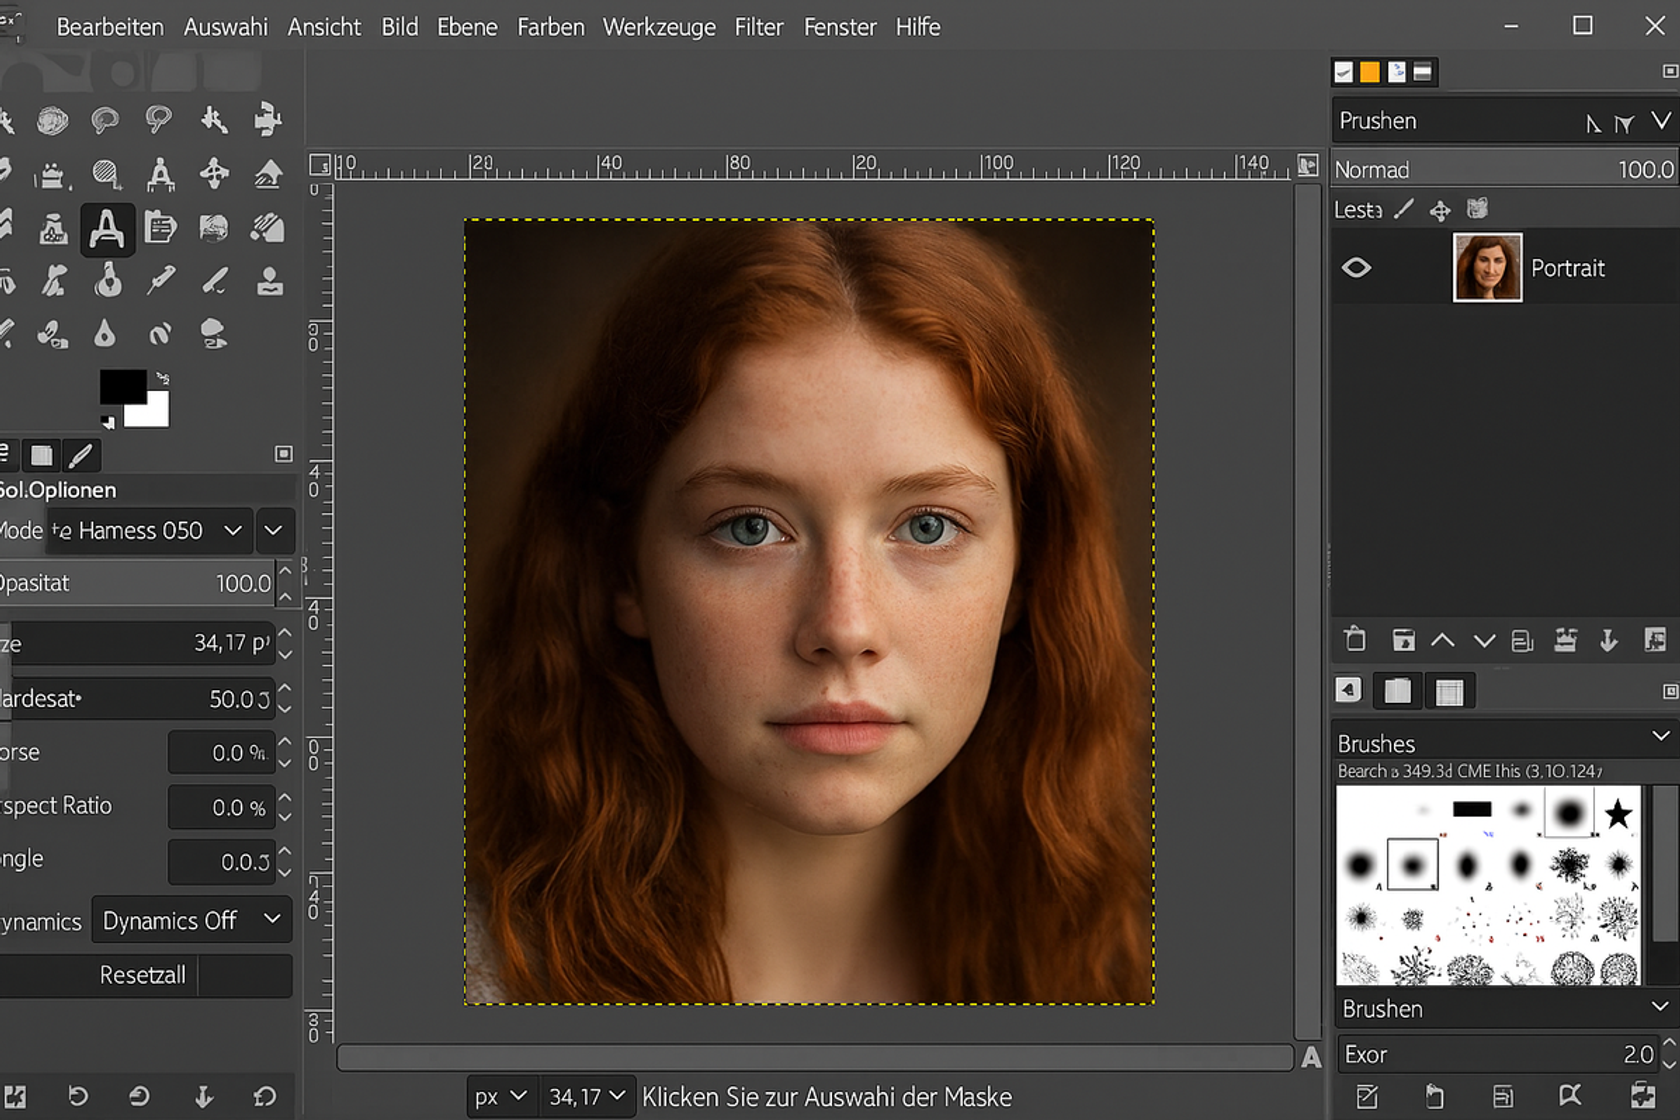The image size is (1680, 1120).
Task: Select the Text tool in the toolbox
Action: pyautogui.click(x=107, y=229)
